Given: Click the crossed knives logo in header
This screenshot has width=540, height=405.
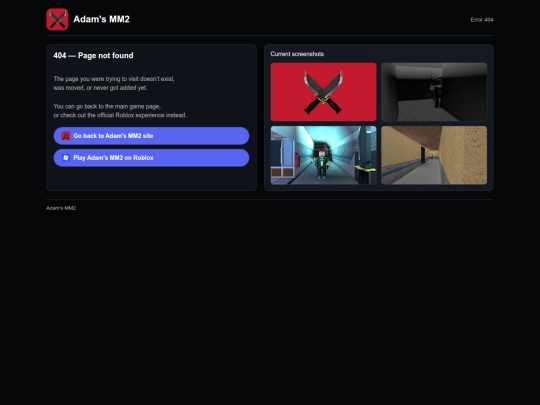Looking at the screenshot, I should point(57,19).
